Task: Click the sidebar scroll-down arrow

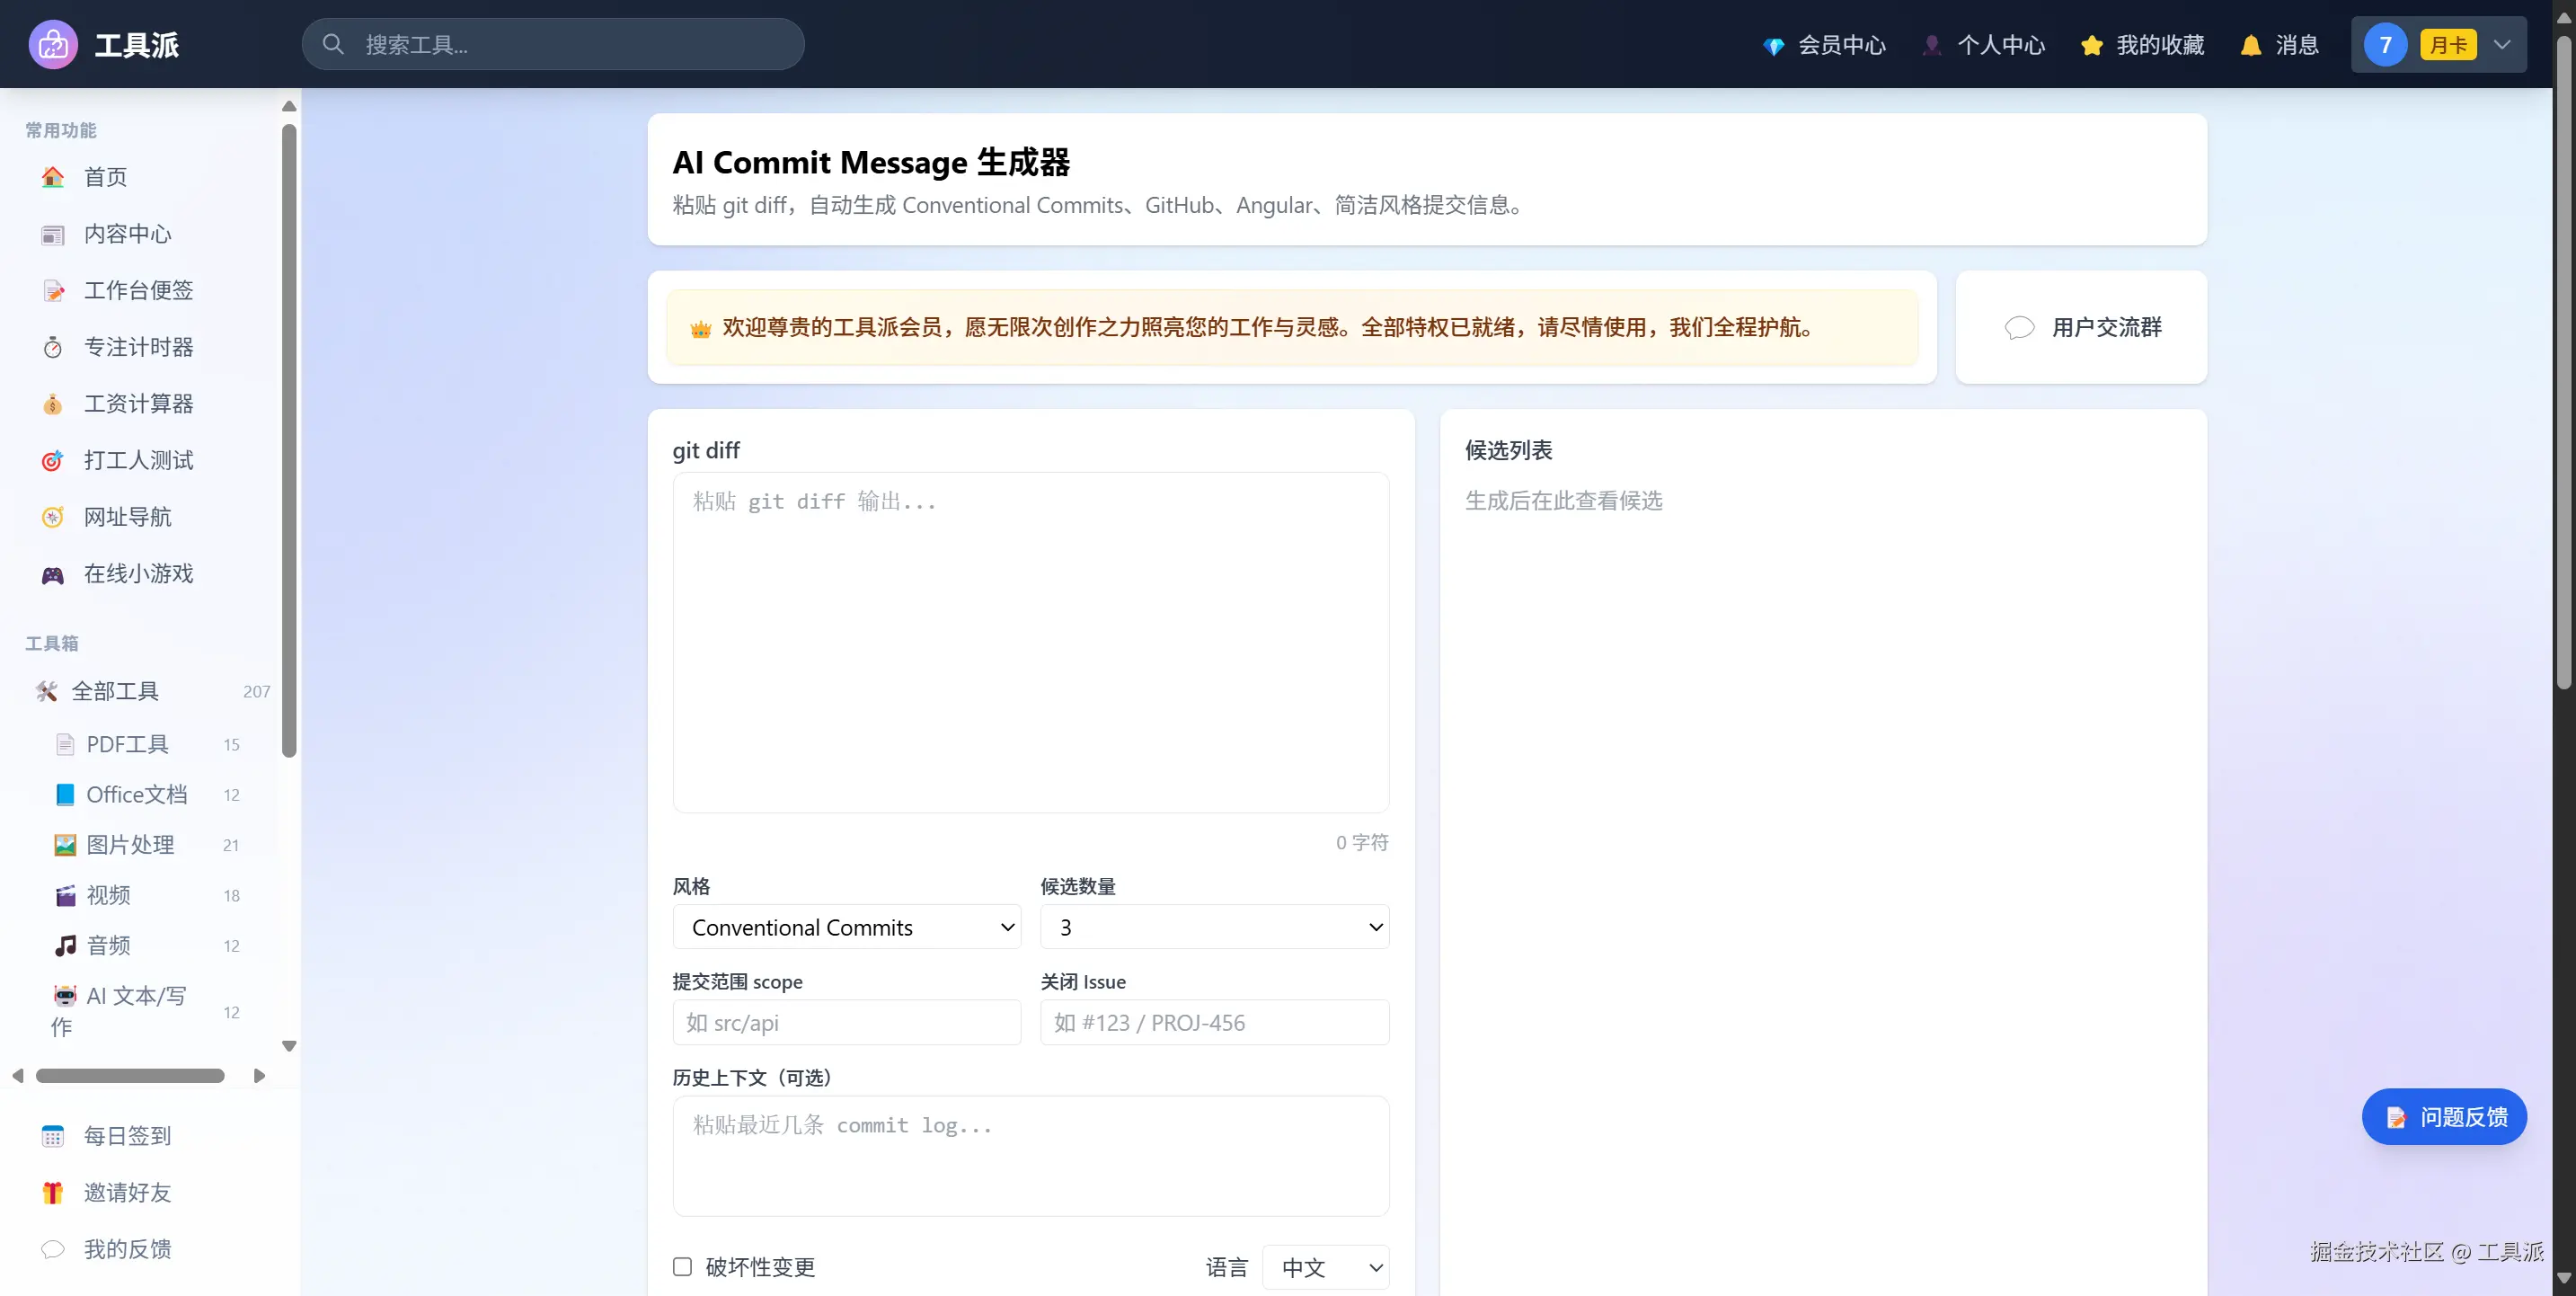Action: pyautogui.click(x=289, y=1046)
